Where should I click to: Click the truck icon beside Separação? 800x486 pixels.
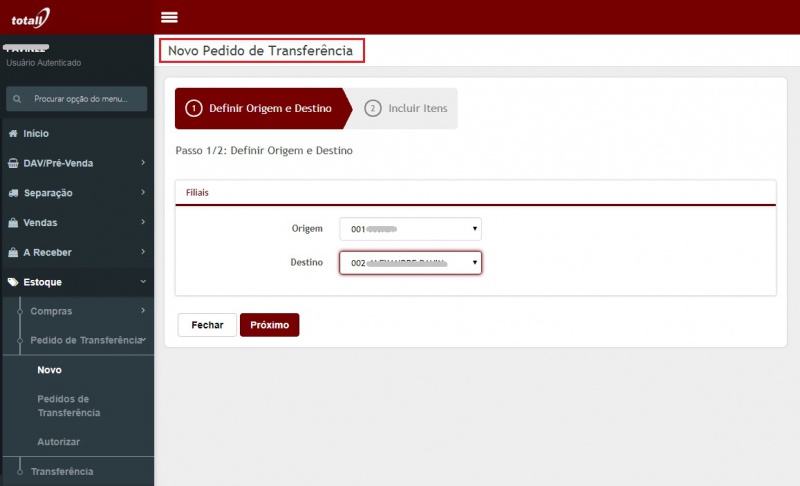point(13,193)
